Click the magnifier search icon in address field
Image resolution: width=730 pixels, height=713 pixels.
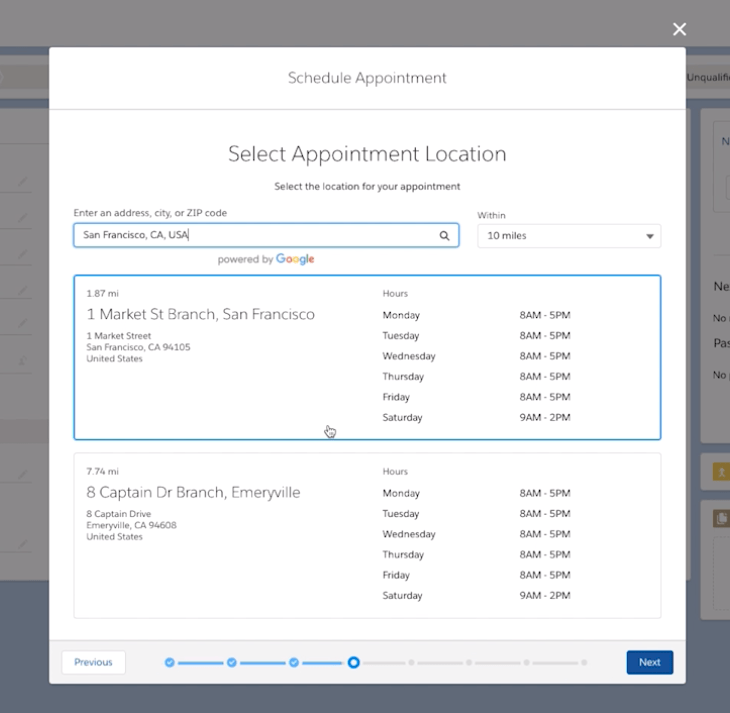tap(444, 236)
